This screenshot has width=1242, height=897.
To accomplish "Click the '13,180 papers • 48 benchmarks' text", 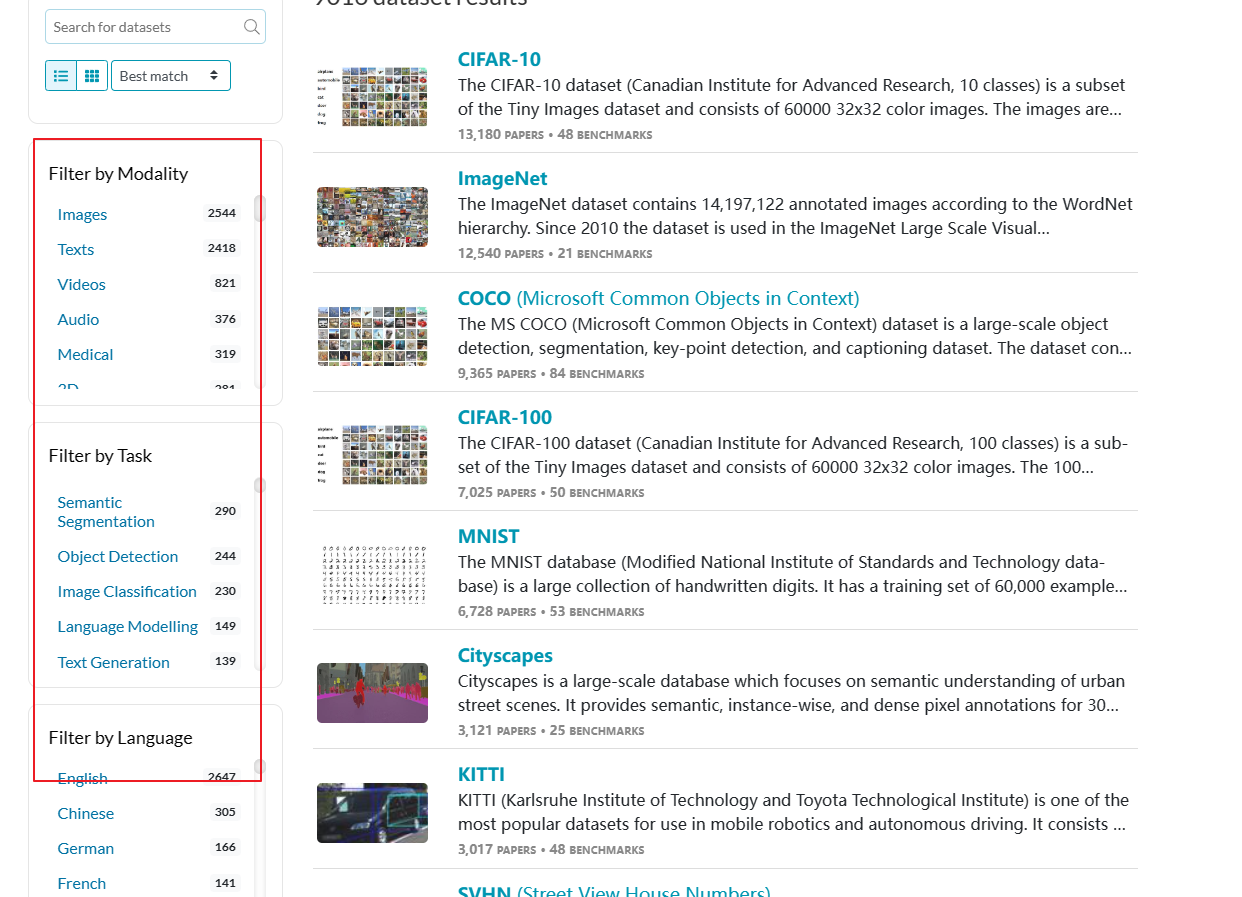I will tap(555, 135).
